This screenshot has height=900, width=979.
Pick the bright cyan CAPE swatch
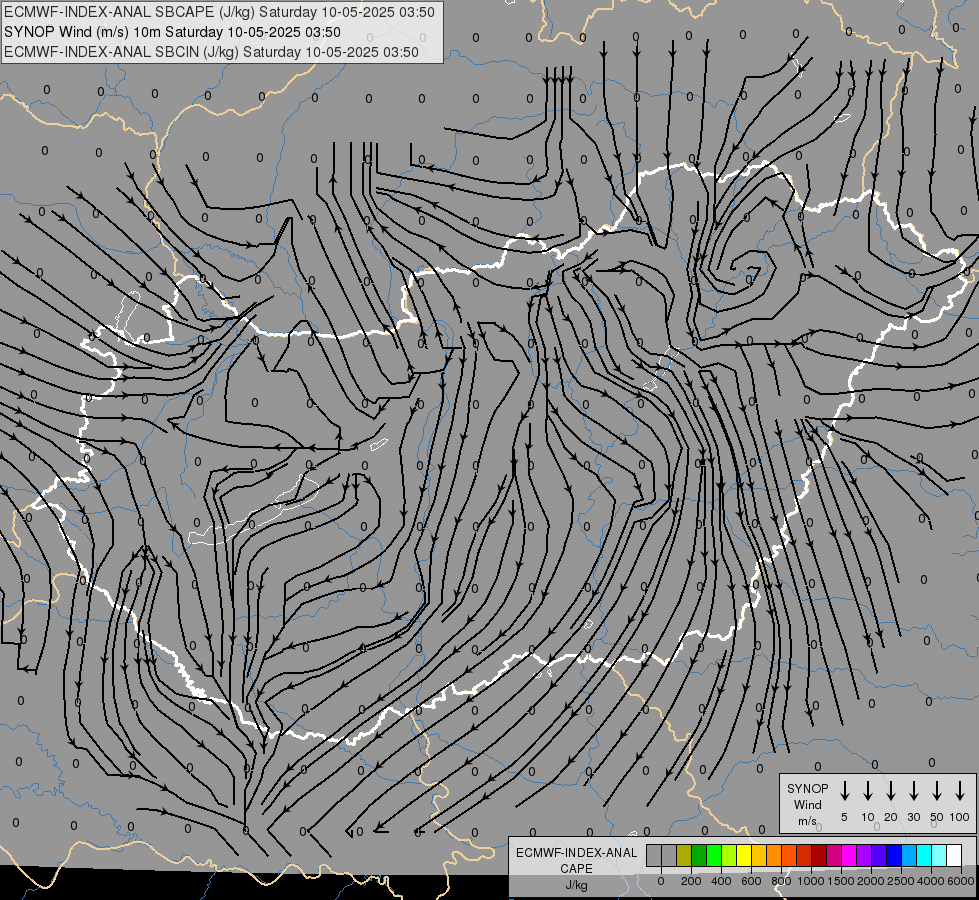pyautogui.click(x=923, y=855)
